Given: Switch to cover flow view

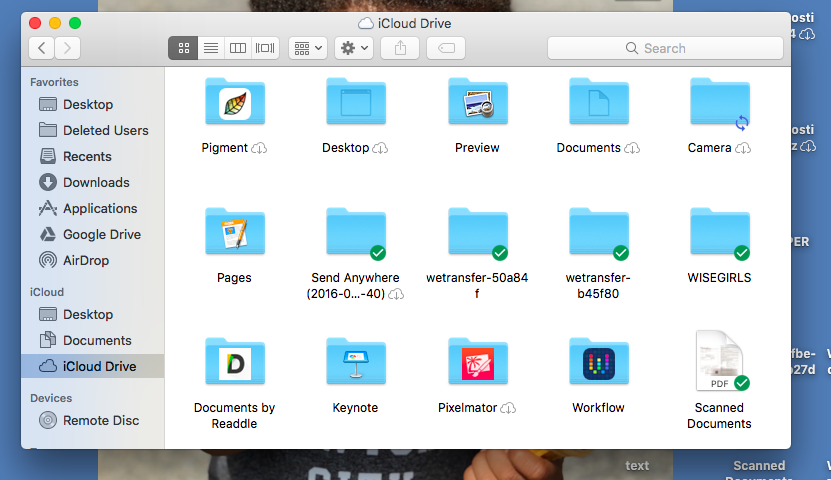Looking at the screenshot, I should (x=265, y=48).
